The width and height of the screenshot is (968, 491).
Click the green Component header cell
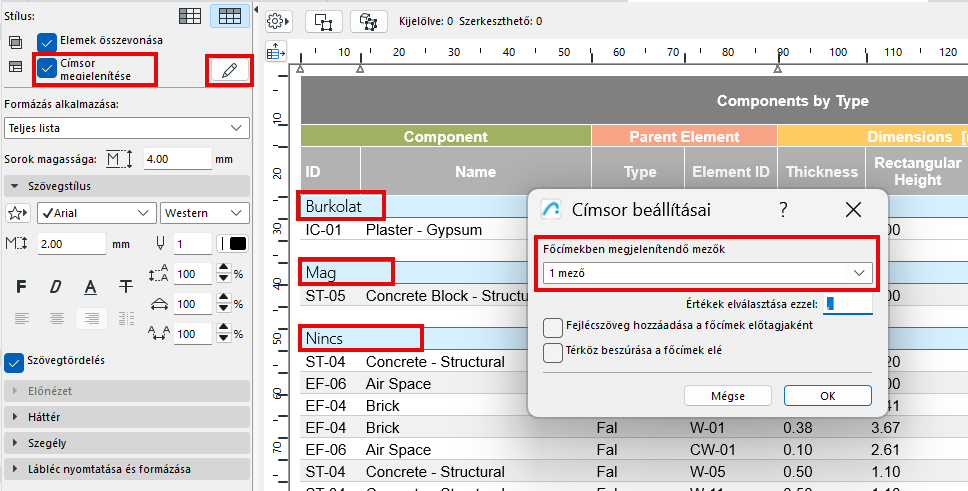point(446,136)
